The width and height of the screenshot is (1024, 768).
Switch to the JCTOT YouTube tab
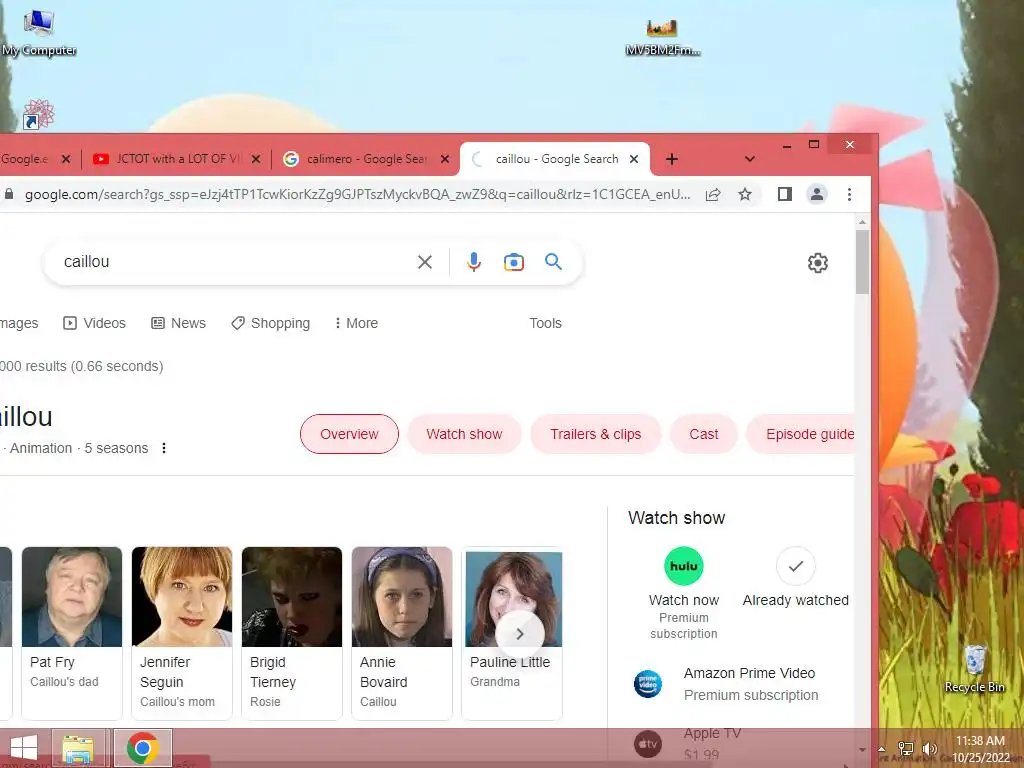click(176, 159)
